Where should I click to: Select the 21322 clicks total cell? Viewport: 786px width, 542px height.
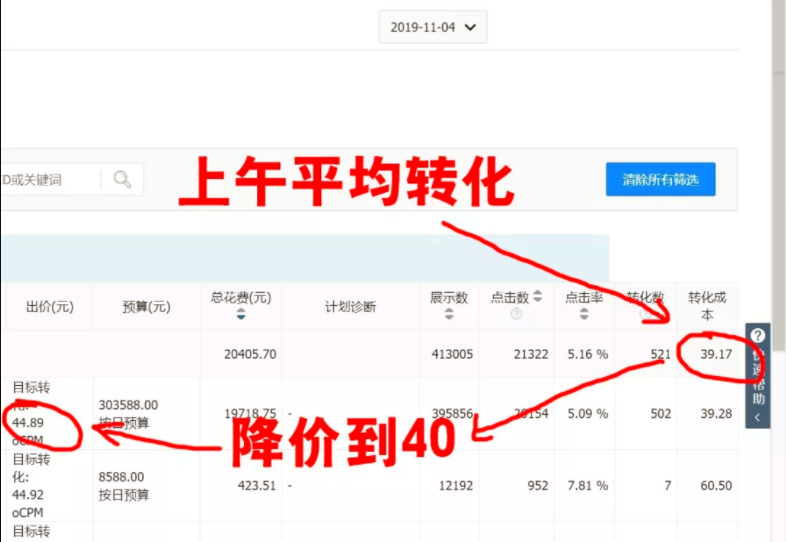point(531,354)
